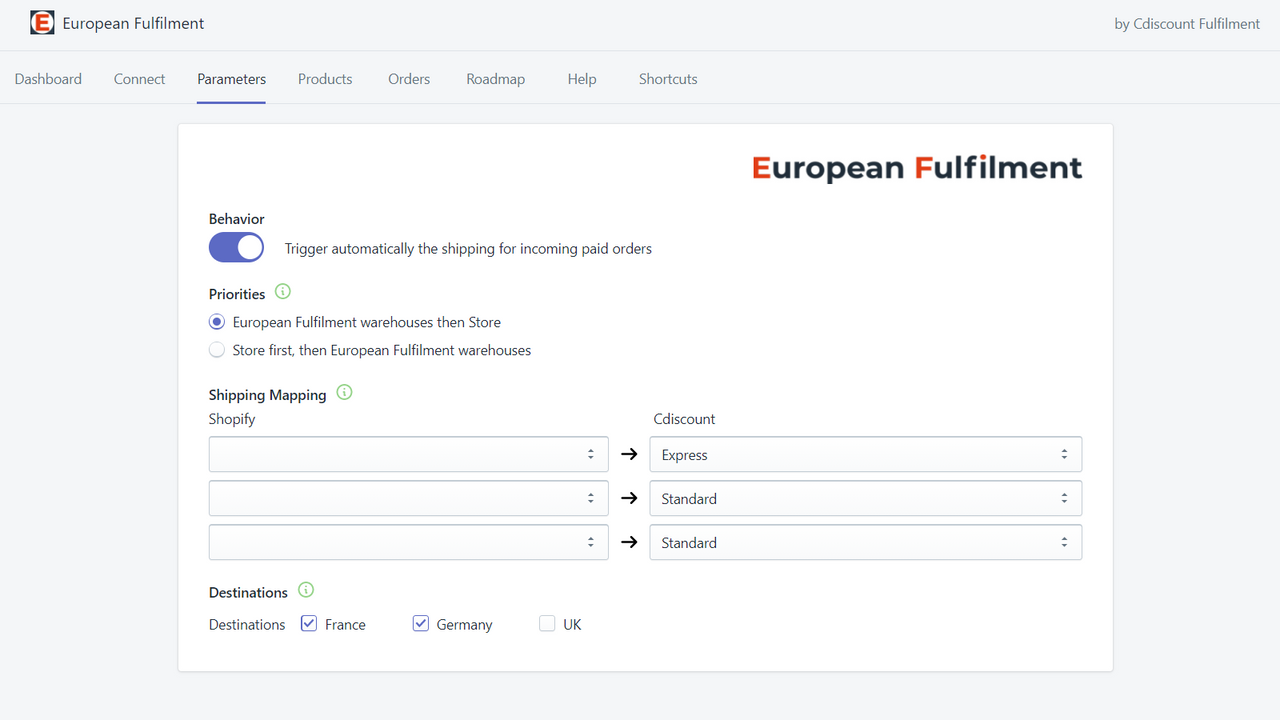Click the France label text
This screenshot has height=720, width=1280.
click(345, 624)
